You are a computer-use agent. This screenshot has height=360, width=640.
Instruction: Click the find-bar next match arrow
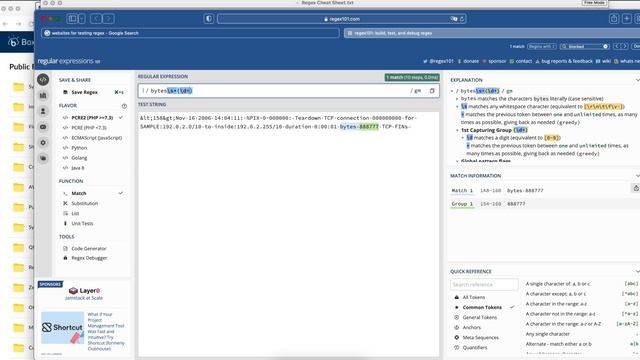pos(624,46)
